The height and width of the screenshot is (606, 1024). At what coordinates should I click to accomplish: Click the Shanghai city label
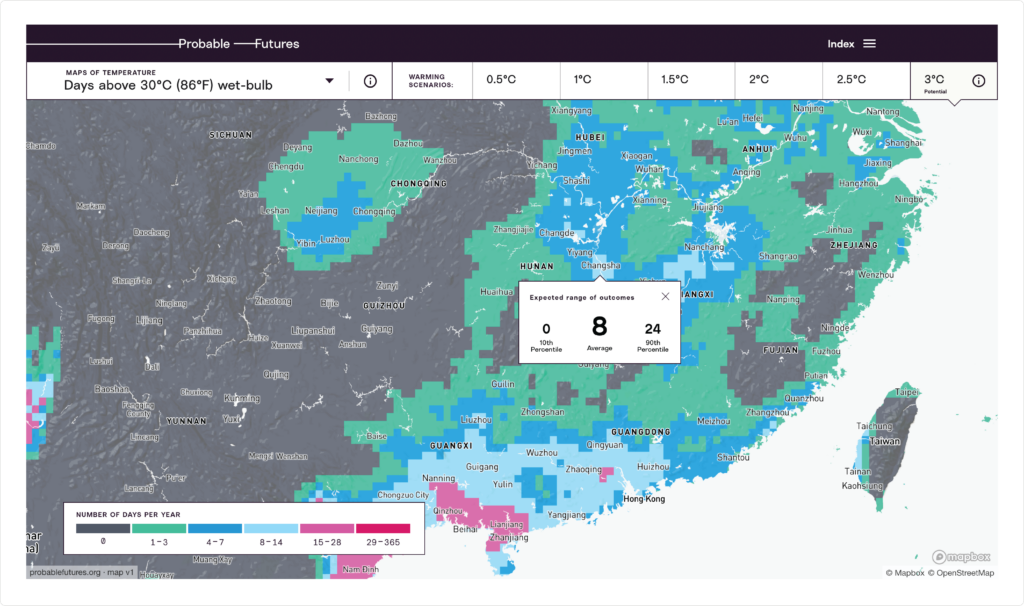point(903,142)
